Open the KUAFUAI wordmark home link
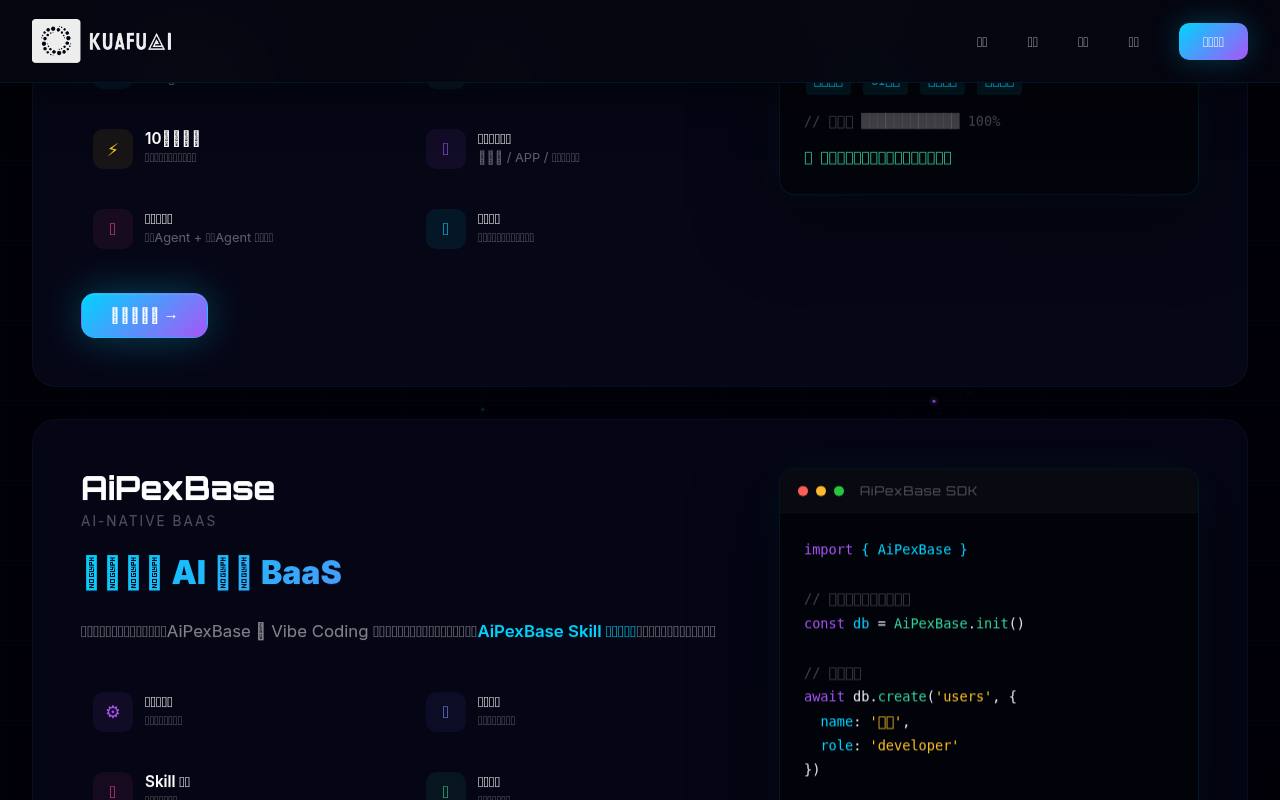Viewport: 1280px width, 800px height. (x=130, y=41)
